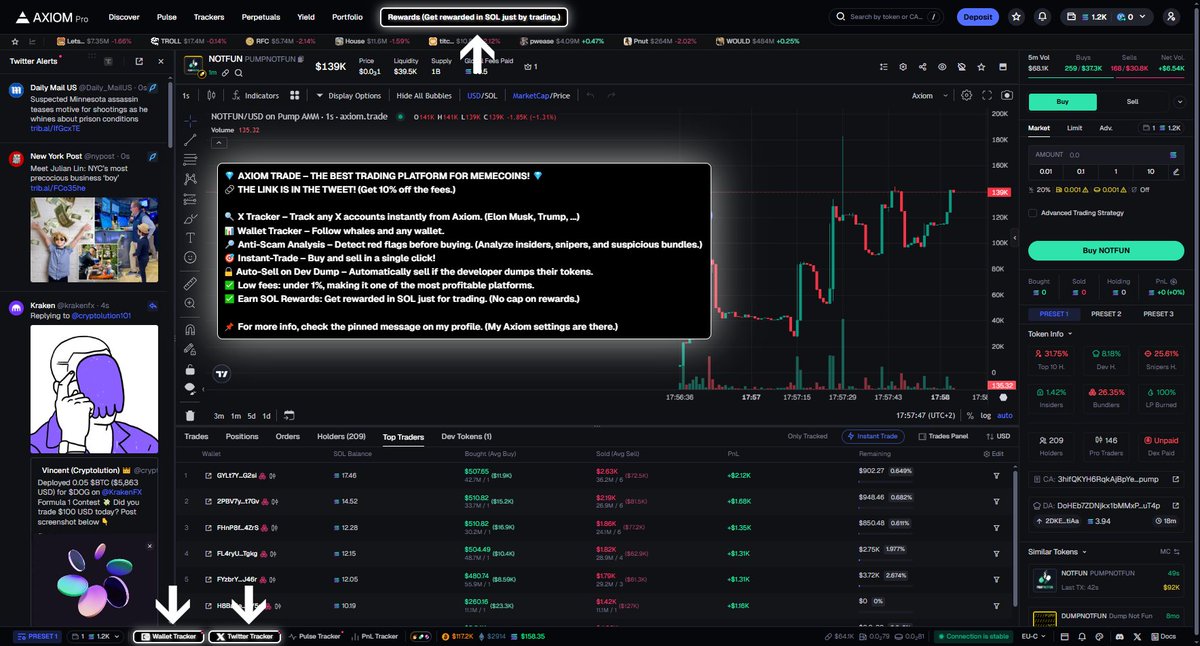This screenshot has width=1200, height=646.
Task: Open chart settings gear icon
Action: 966,95
